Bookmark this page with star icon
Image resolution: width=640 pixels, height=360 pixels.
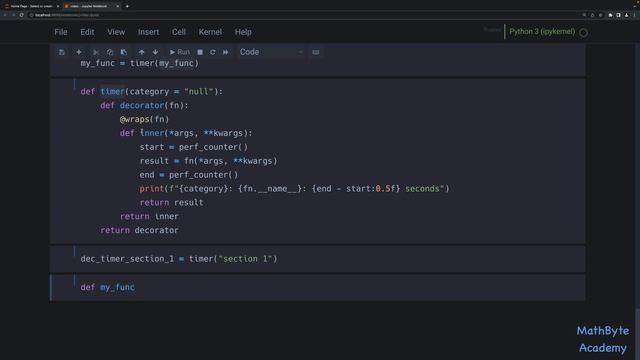600,15
